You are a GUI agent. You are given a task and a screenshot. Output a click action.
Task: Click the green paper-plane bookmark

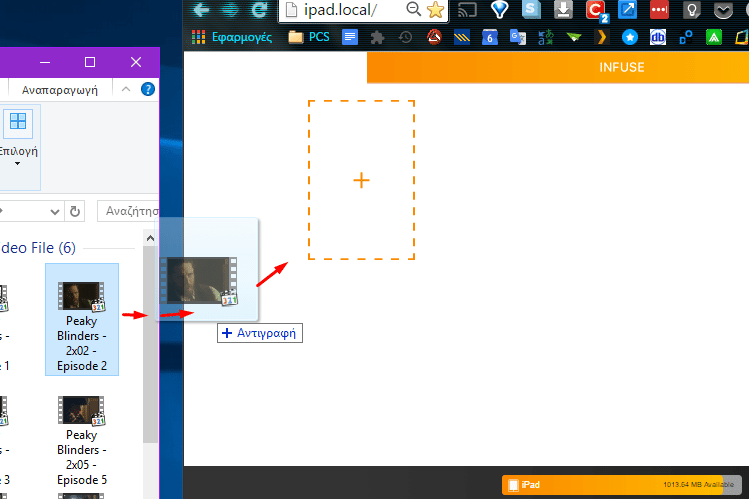pyautogui.click(x=574, y=37)
